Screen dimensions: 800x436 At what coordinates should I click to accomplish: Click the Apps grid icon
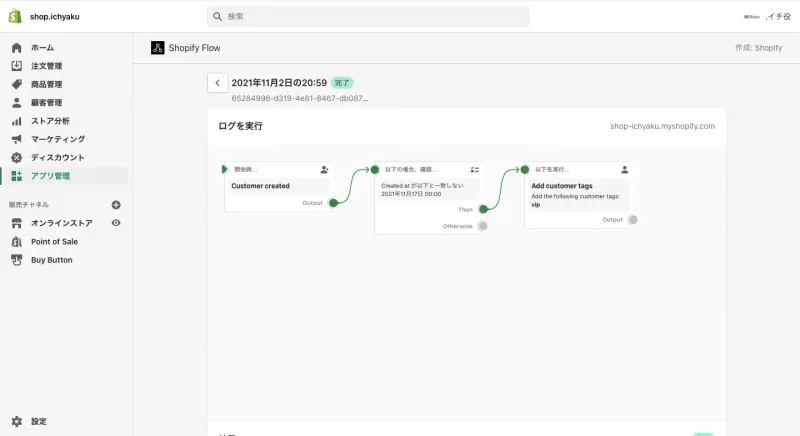coord(16,176)
